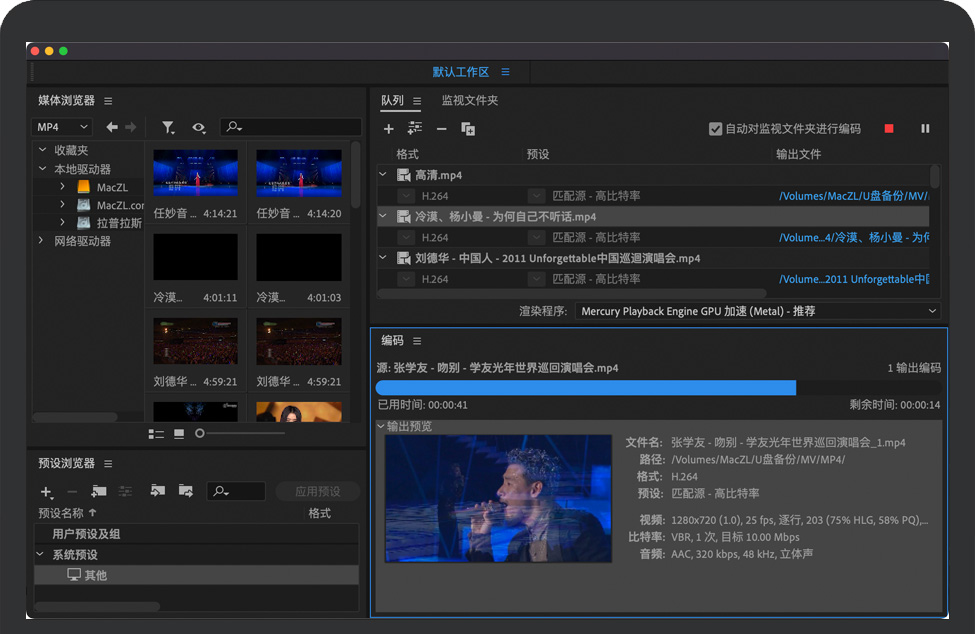Click the red stop queue button
975x634 pixels.
tap(889, 129)
